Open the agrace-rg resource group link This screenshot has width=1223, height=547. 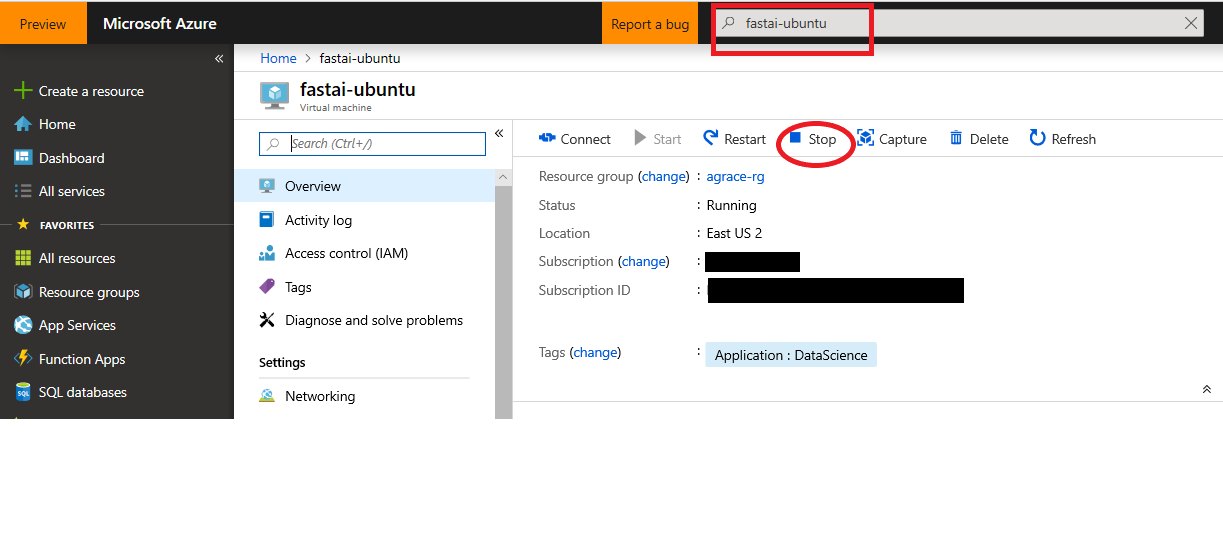735,176
